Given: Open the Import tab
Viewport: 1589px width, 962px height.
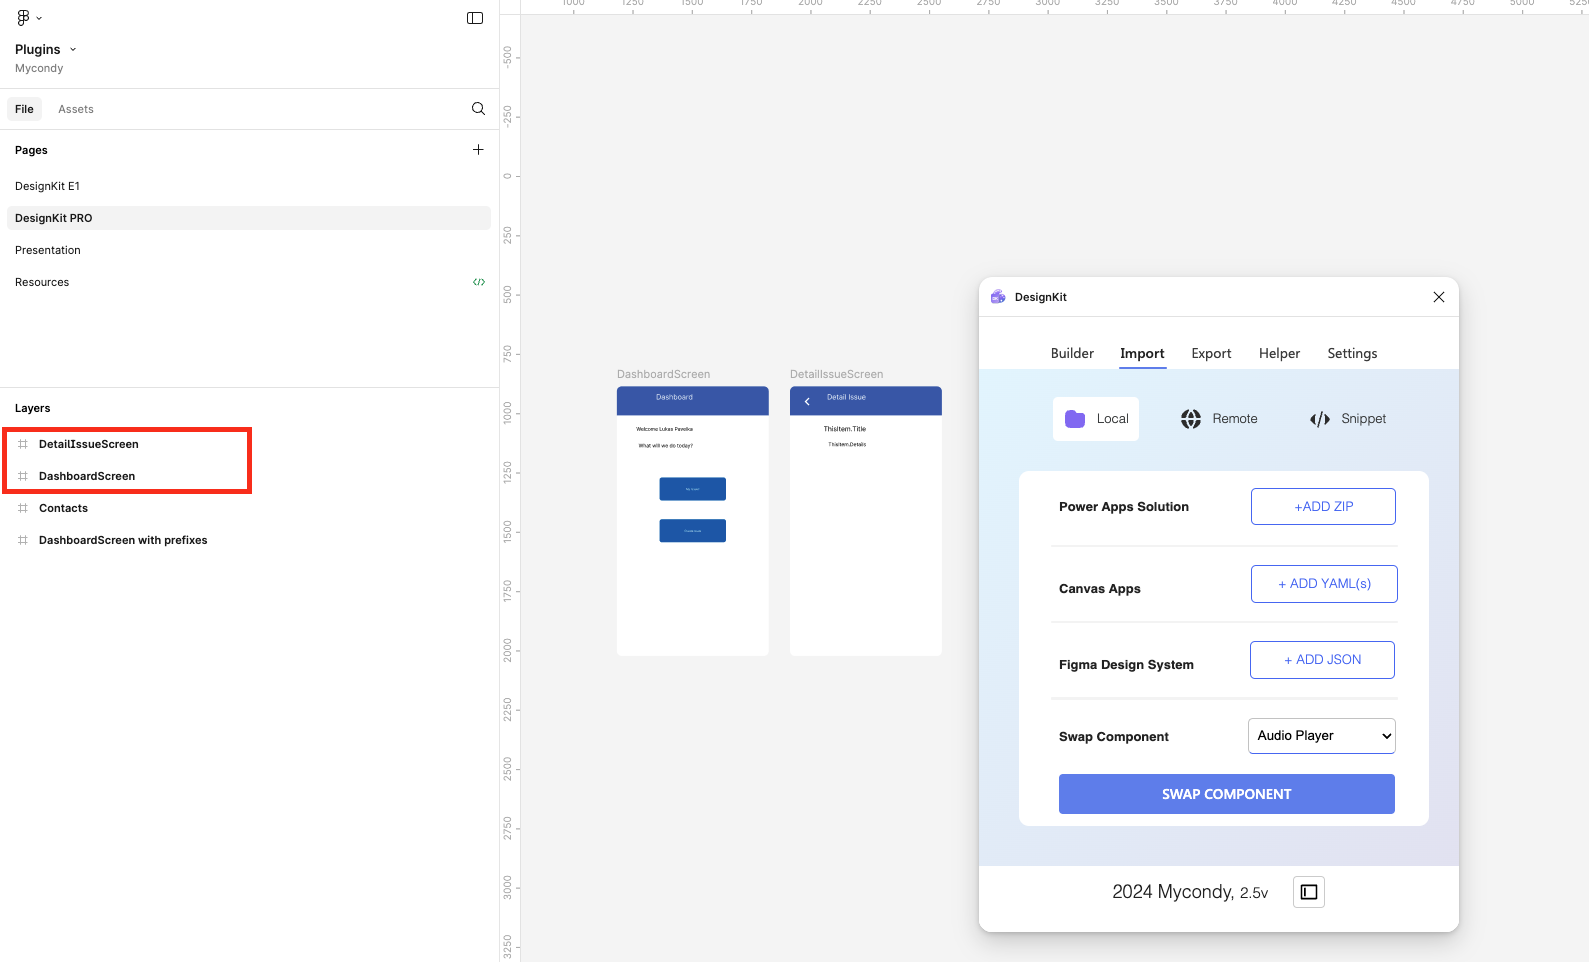Looking at the screenshot, I should tap(1142, 353).
